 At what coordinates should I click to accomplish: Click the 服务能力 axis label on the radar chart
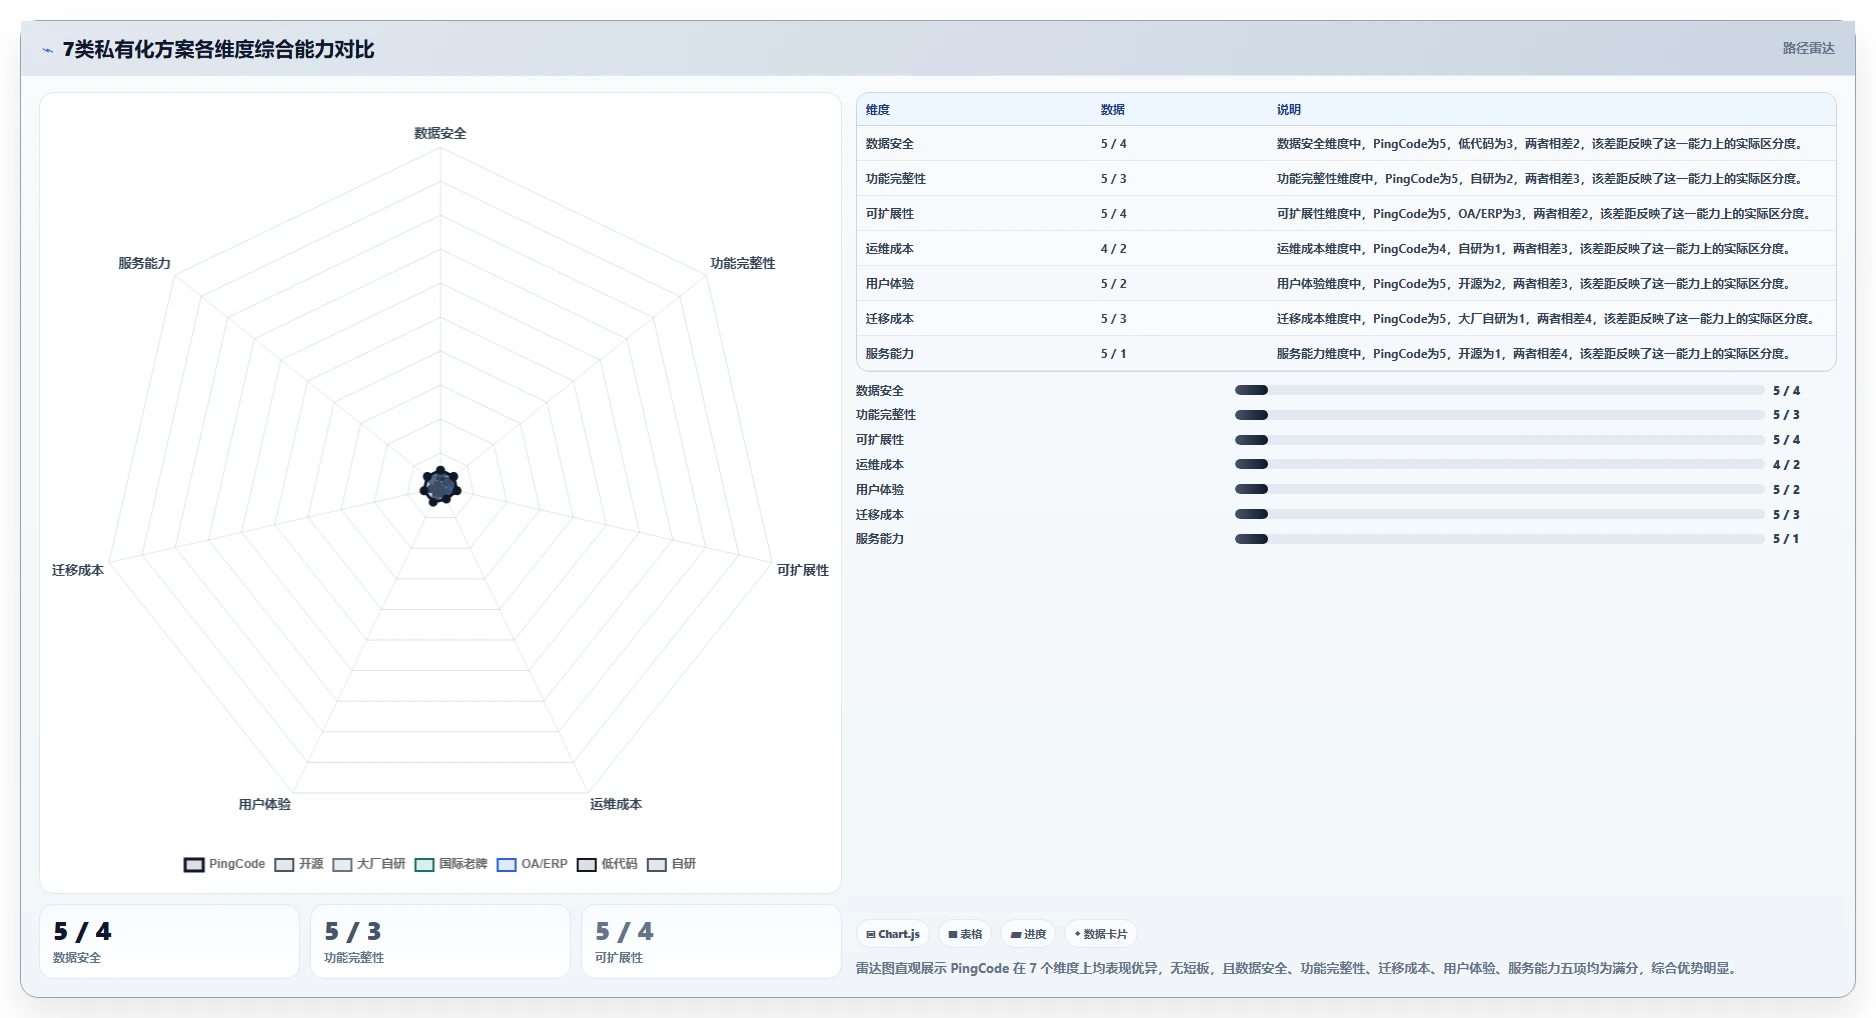click(145, 263)
